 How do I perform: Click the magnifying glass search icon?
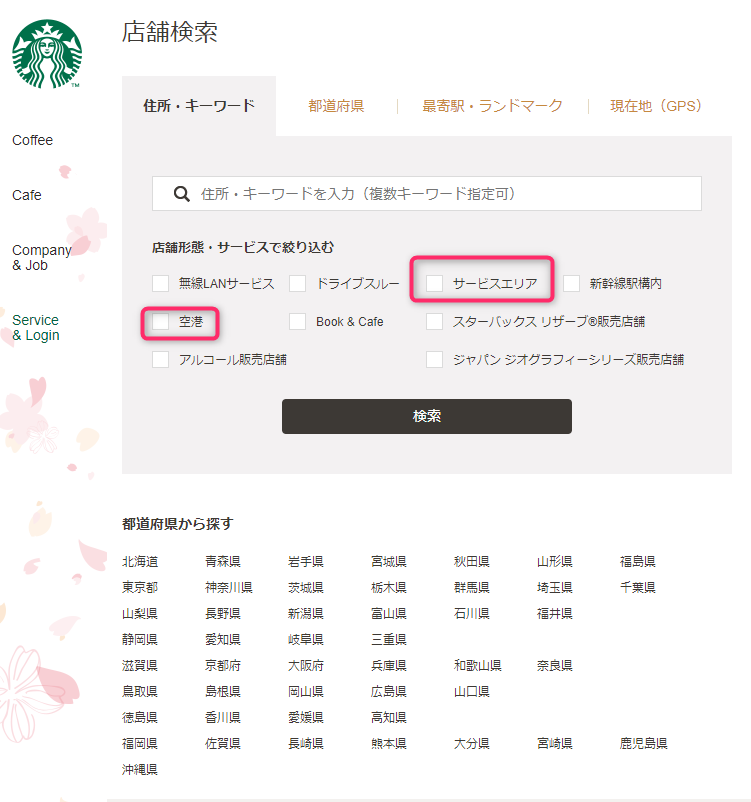click(x=182, y=194)
